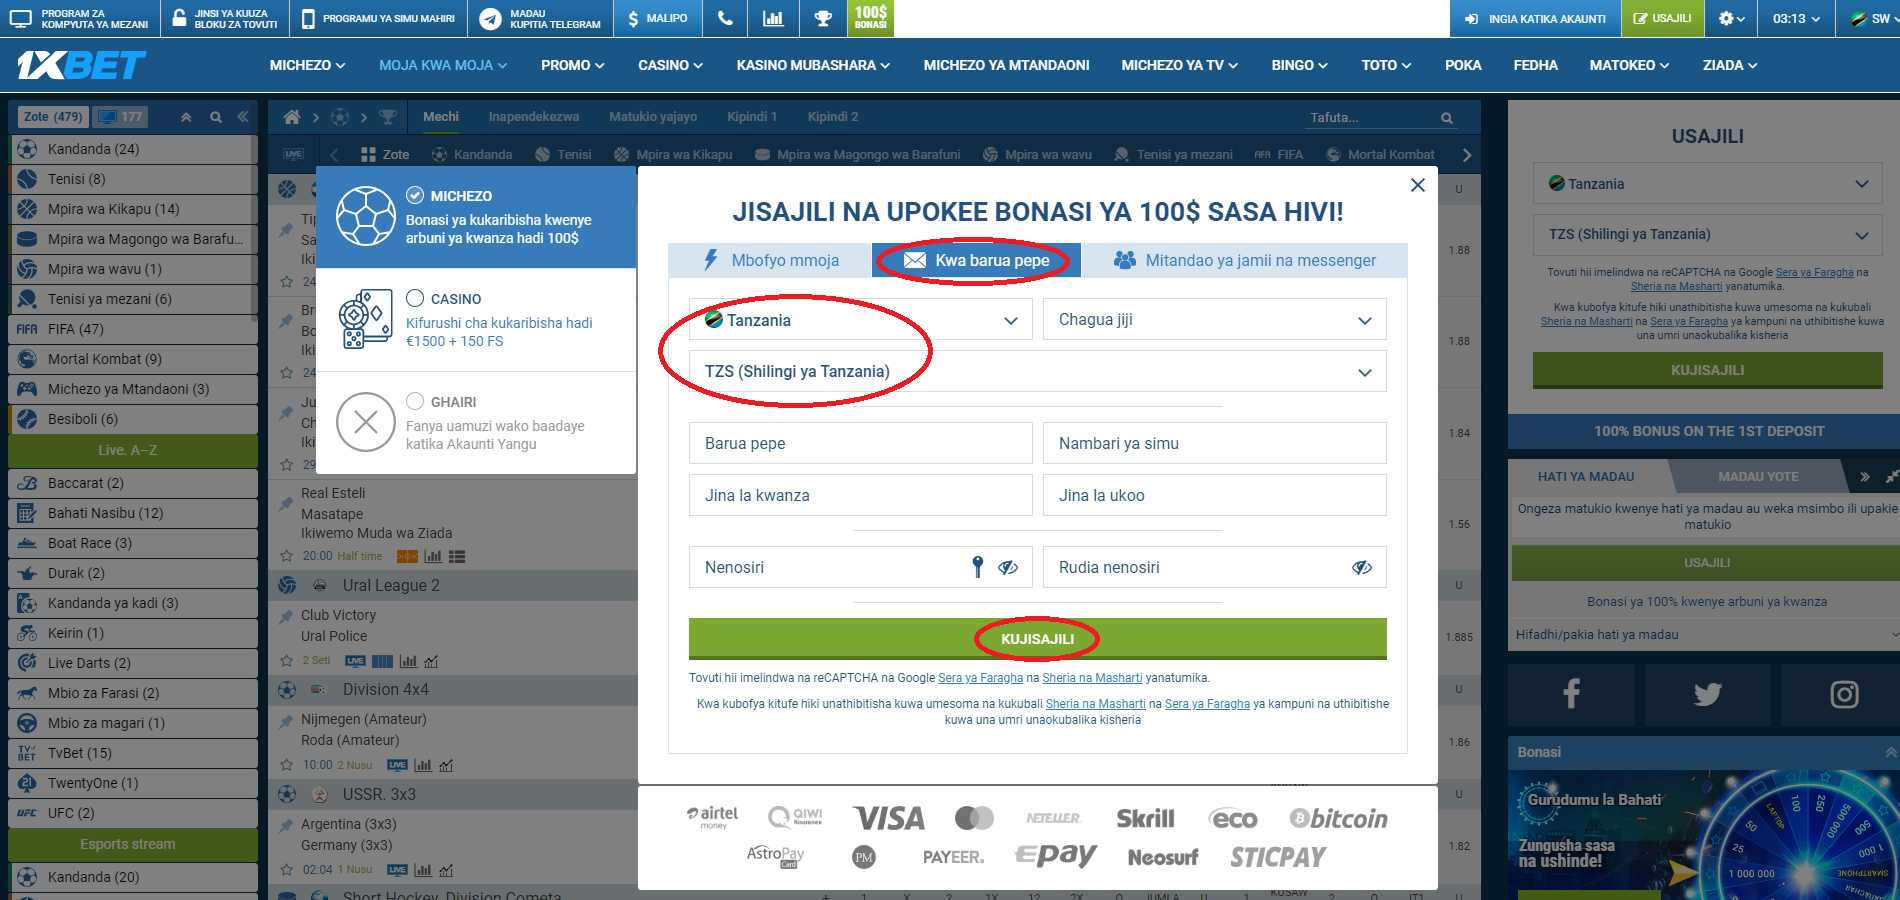Select the GHAIRI bonus radio option

point(415,401)
